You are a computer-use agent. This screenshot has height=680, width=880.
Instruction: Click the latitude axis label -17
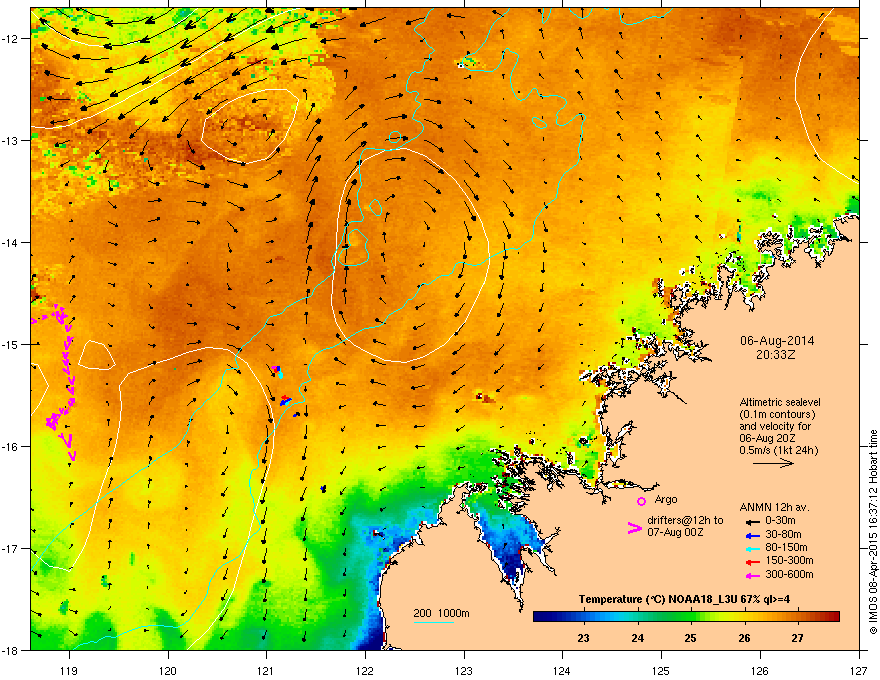[x=11, y=548]
